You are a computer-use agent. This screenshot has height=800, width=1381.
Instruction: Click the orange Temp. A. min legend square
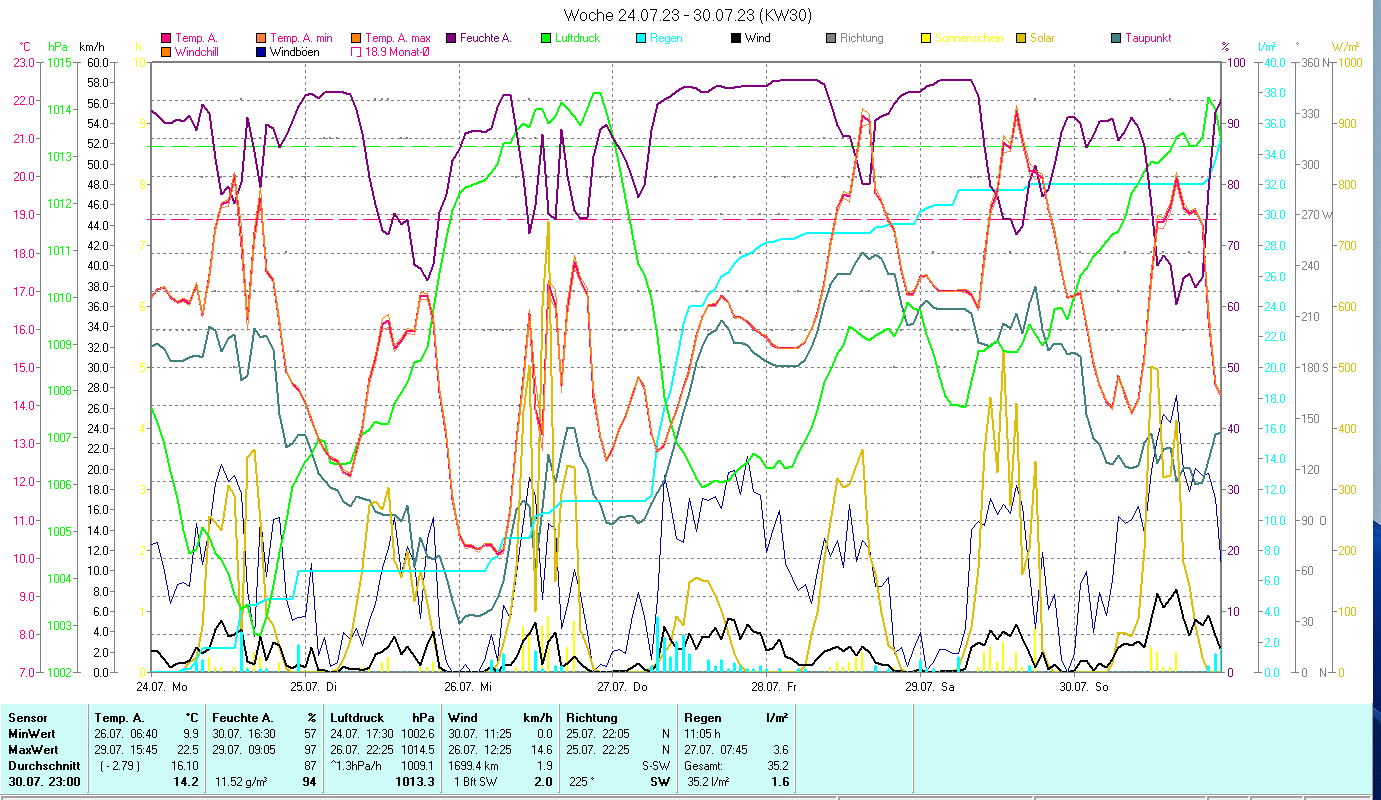pyautogui.click(x=262, y=39)
